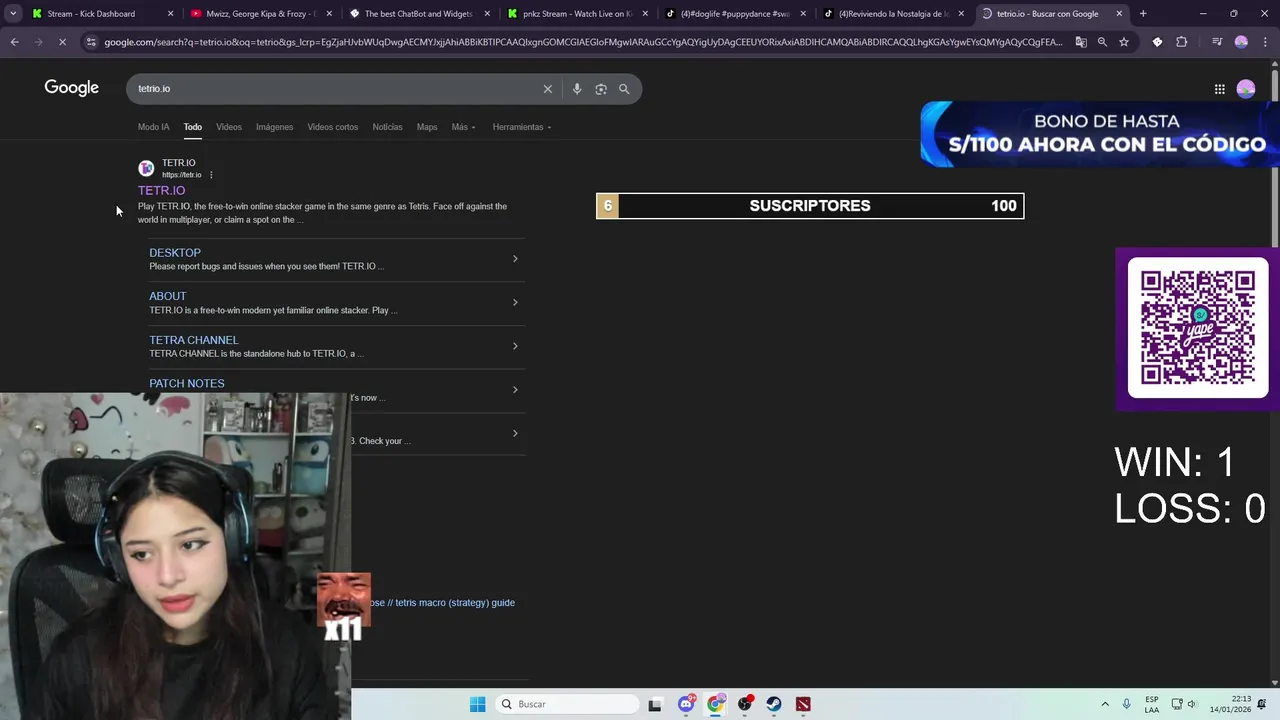Image resolution: width=1280 pixels, height=720 pixels.
Task: Open Chrome extensions puzzle icon
Action: point(1182,42)
